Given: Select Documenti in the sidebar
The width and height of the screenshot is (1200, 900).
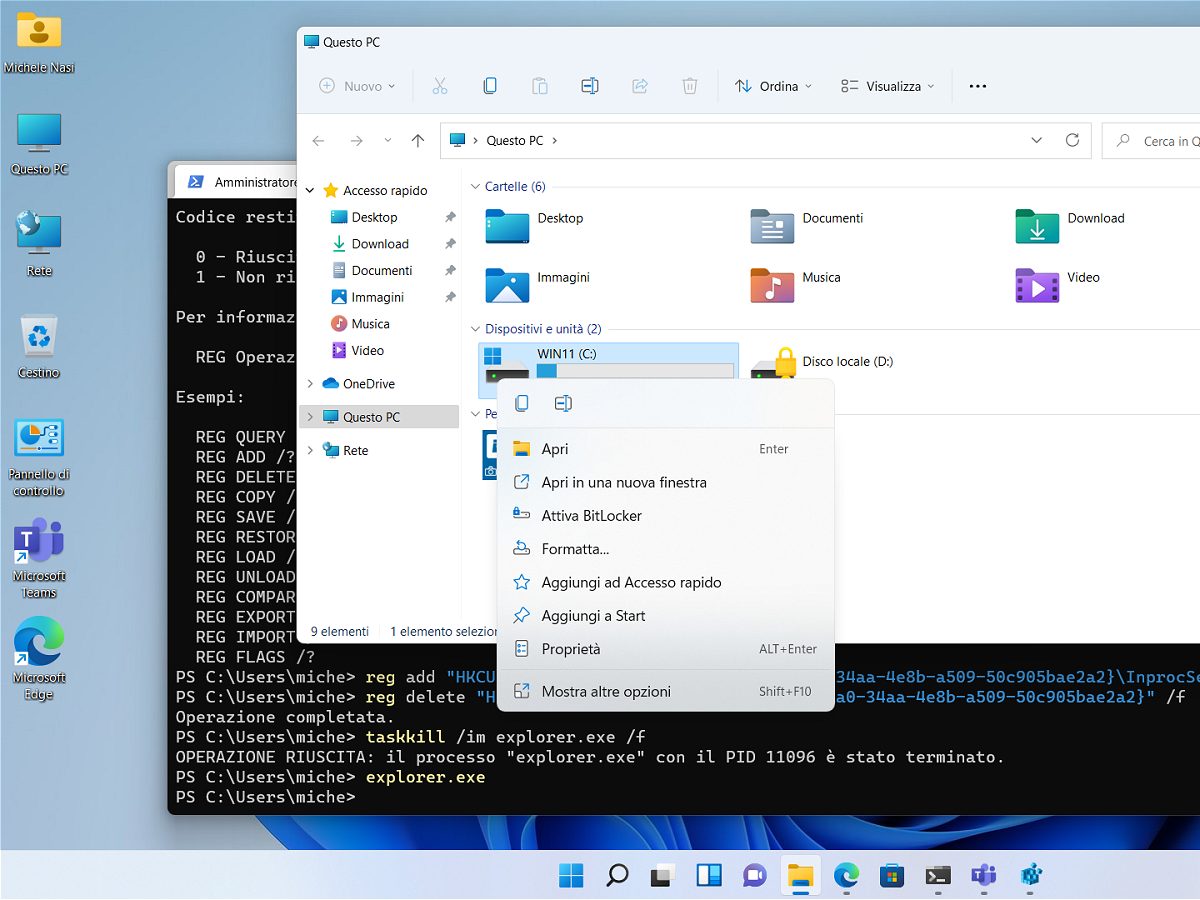Looking at the screenshot, I should pyautogui.click(x=381, y=271).
